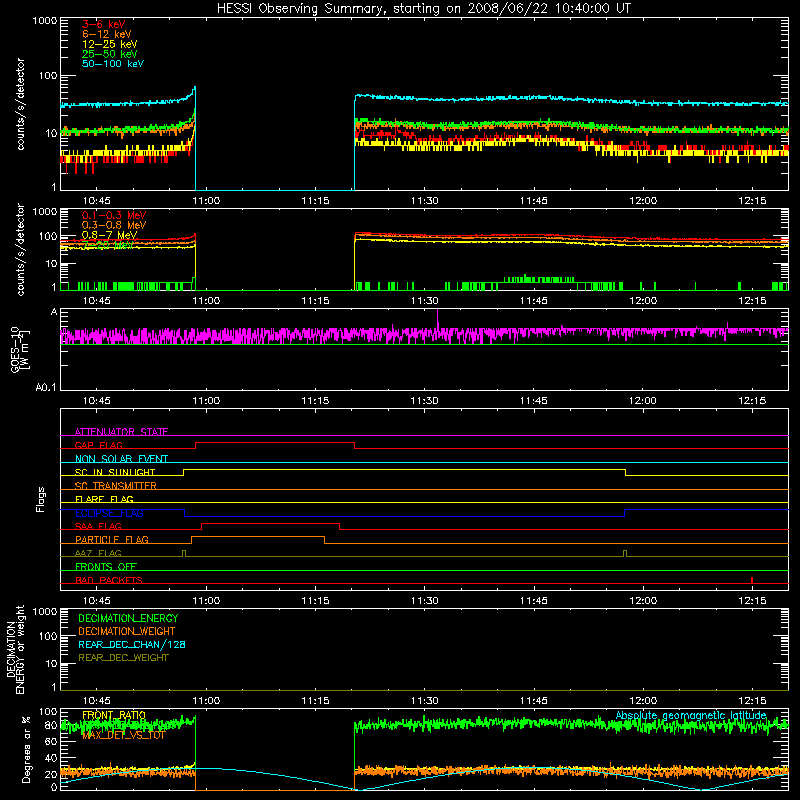Click the MAX_DET_VS_TOT legend label
Image resolution: width=800 pixels, height=800 pixels.
[123, 735]
